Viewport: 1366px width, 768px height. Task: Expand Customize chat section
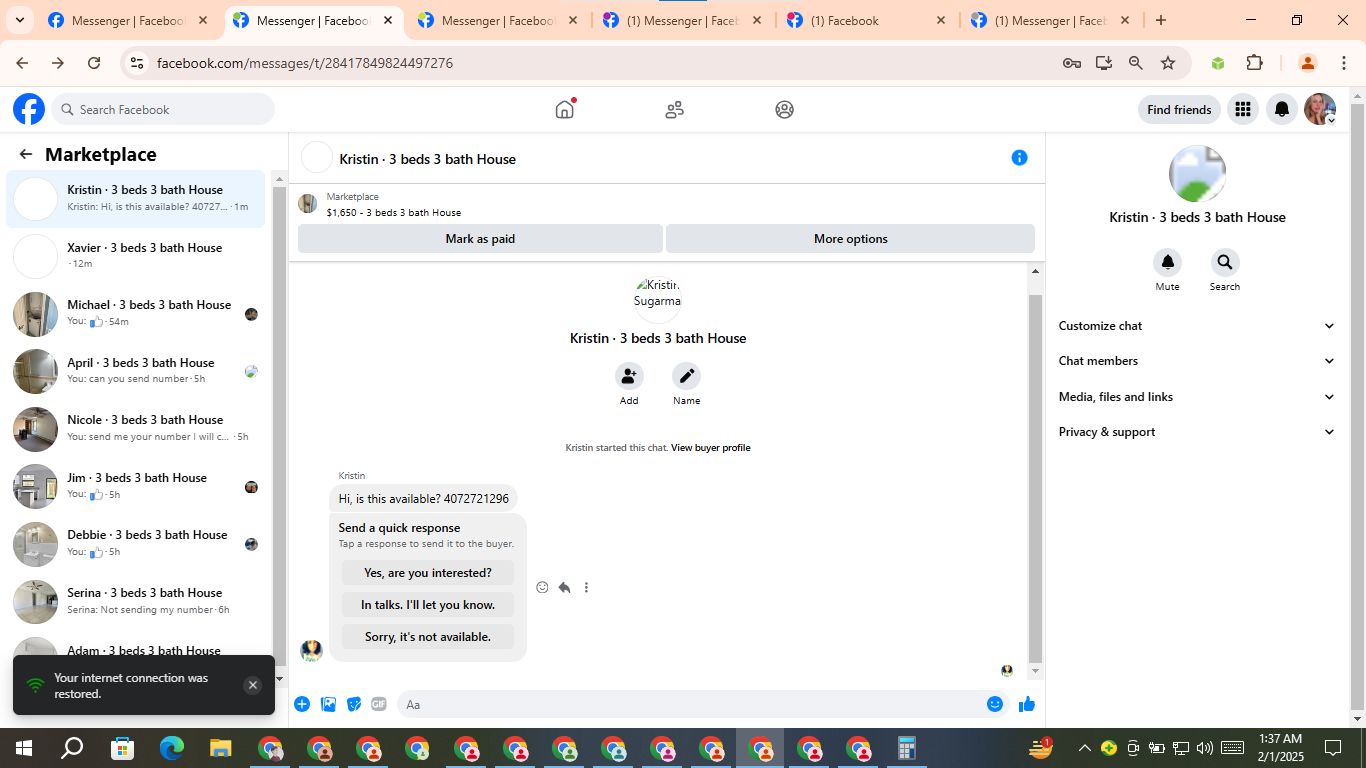pos(1197,326)
